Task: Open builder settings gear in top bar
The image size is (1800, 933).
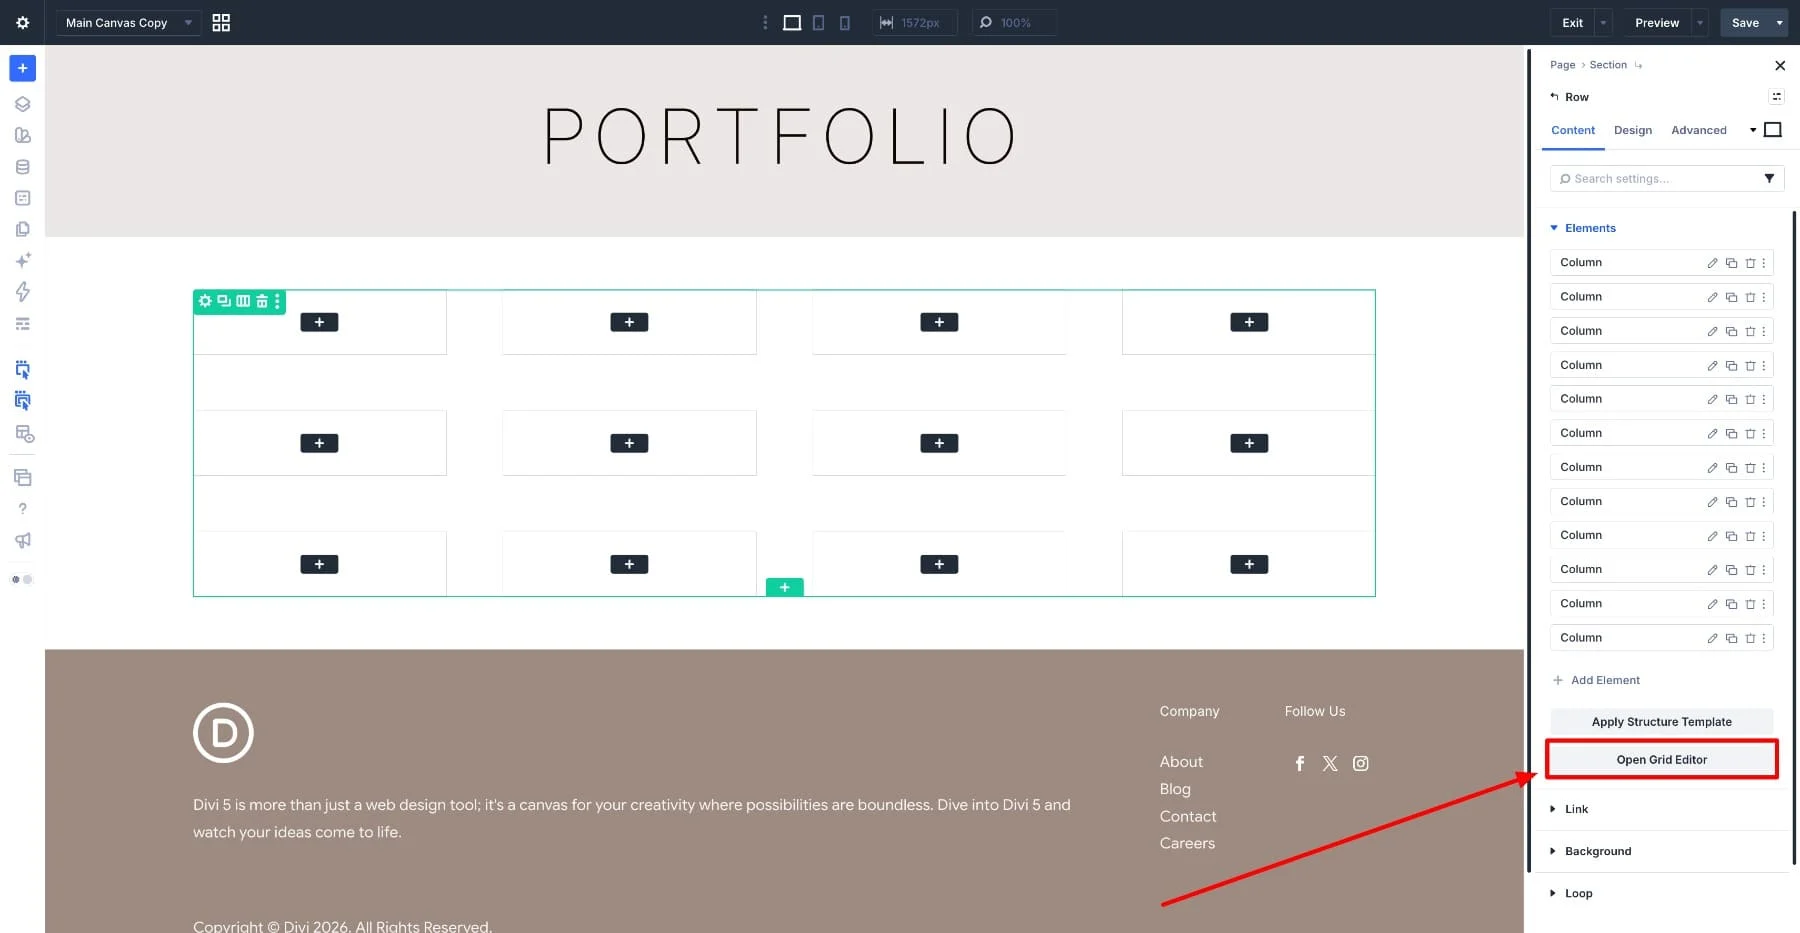Action: coord(22,22)
